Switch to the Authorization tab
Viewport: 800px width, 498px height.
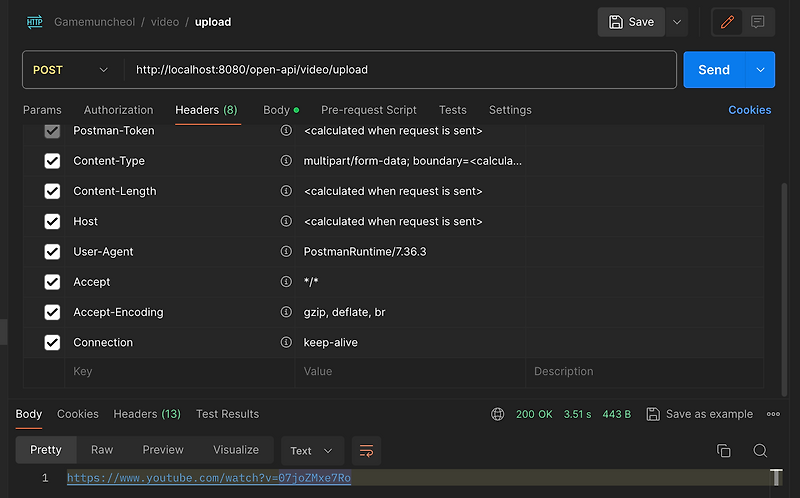click(x=118, y=110)
